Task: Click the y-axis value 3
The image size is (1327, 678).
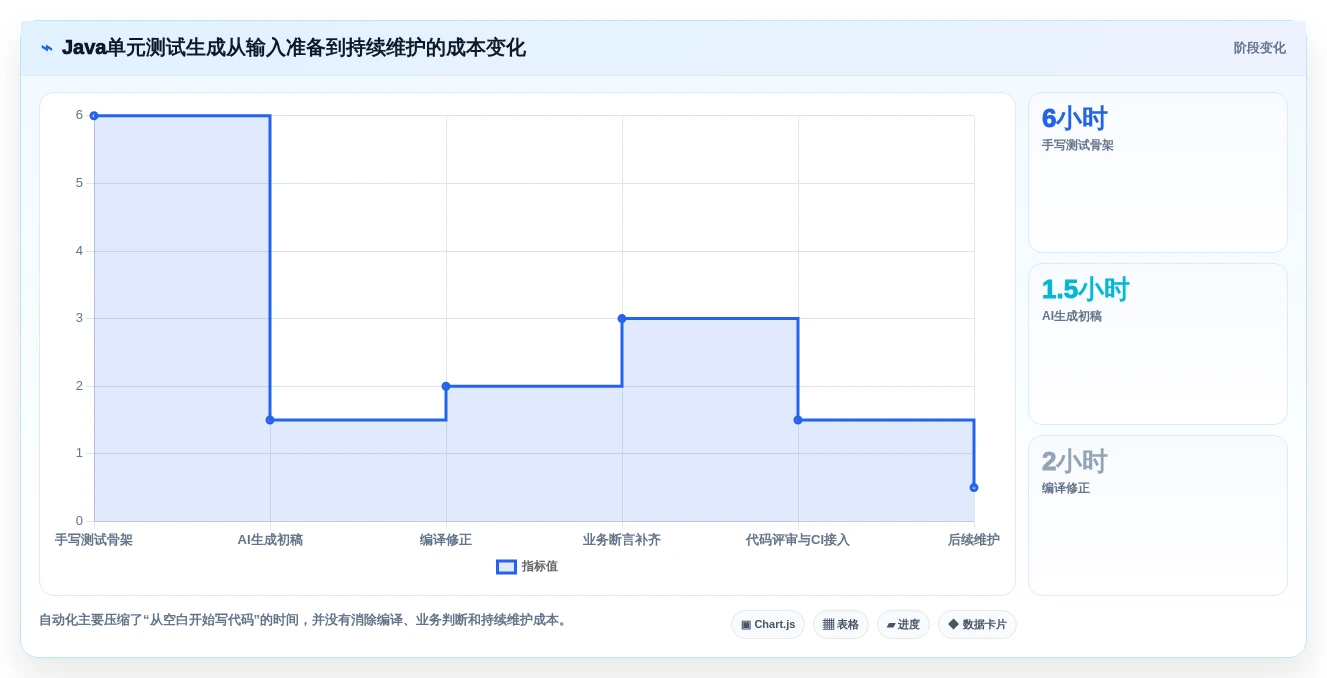Action: pyautogui.click(x=79, y=318)
